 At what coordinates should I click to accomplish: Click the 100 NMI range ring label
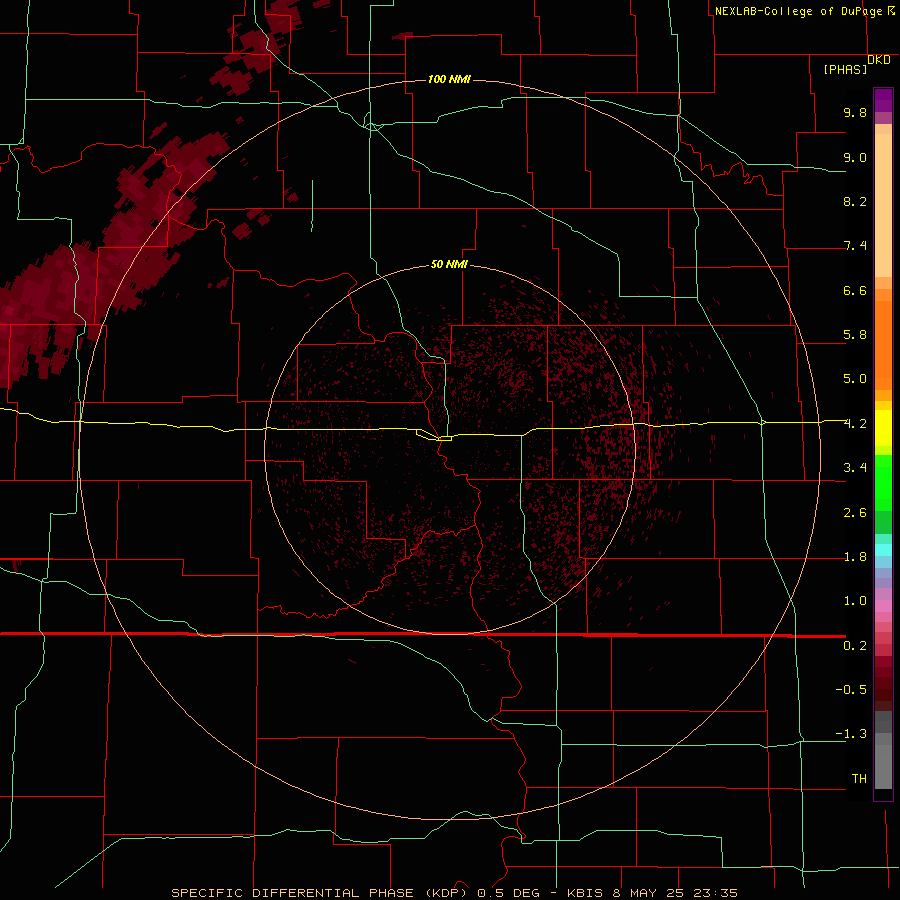pyautogui.click(x=449, y=79)
